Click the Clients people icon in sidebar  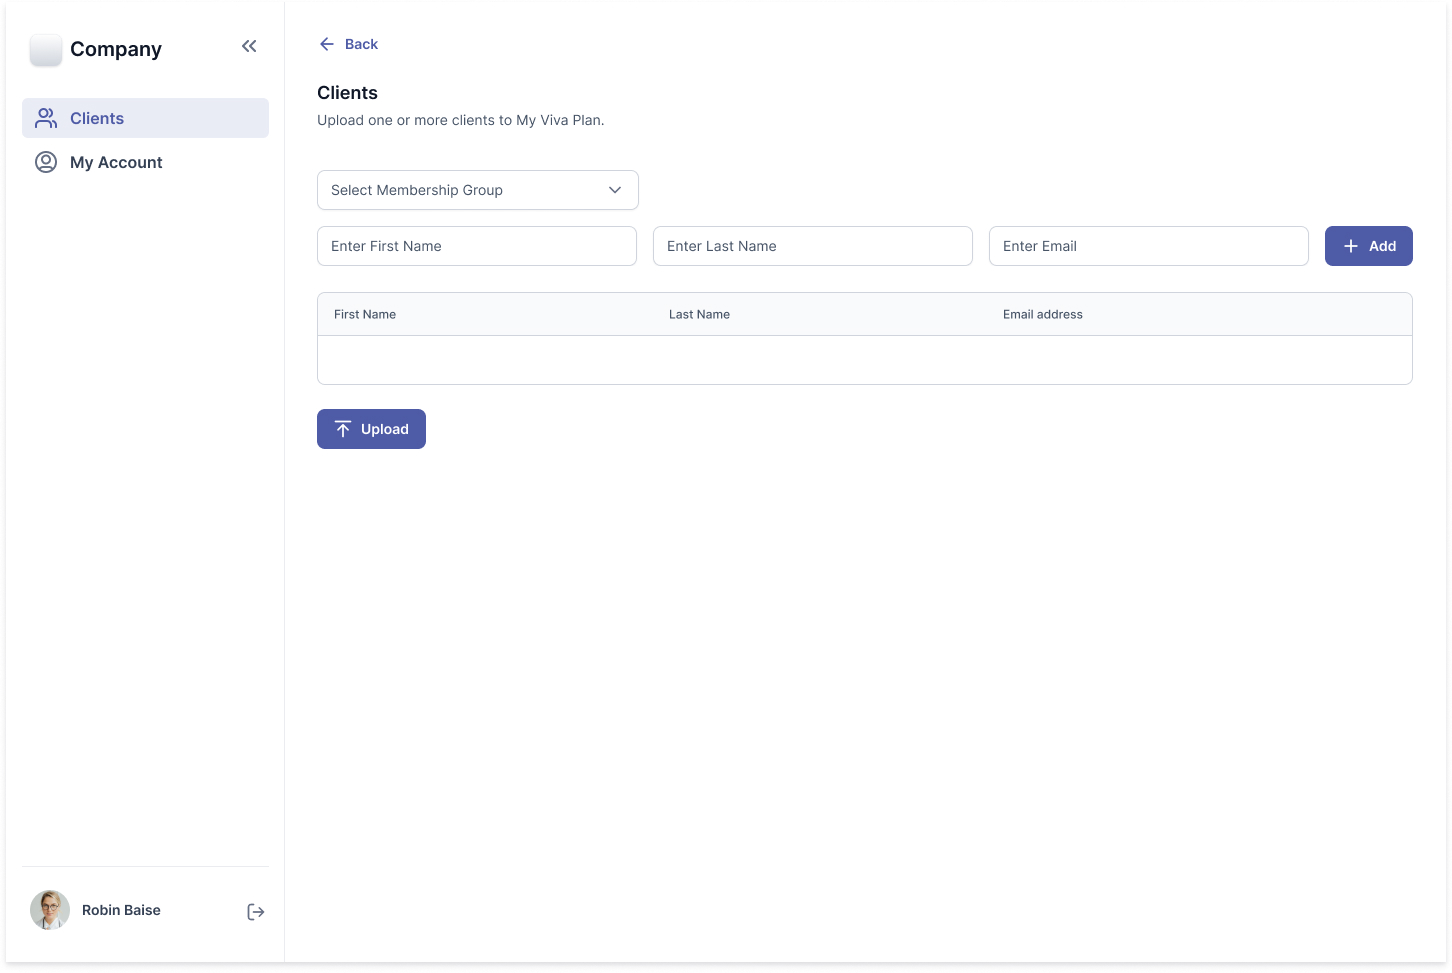46,118
